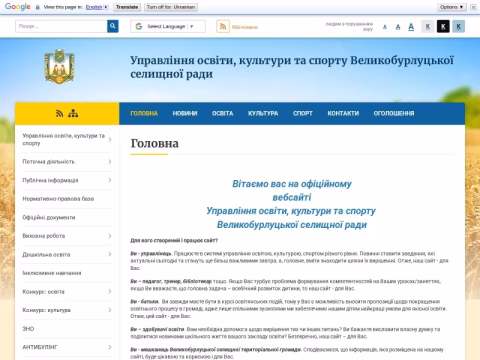The width and height of the screenshot is (480, 360).
Task: Click the council coat of arms logo
Action: click(x=59, y=66)
